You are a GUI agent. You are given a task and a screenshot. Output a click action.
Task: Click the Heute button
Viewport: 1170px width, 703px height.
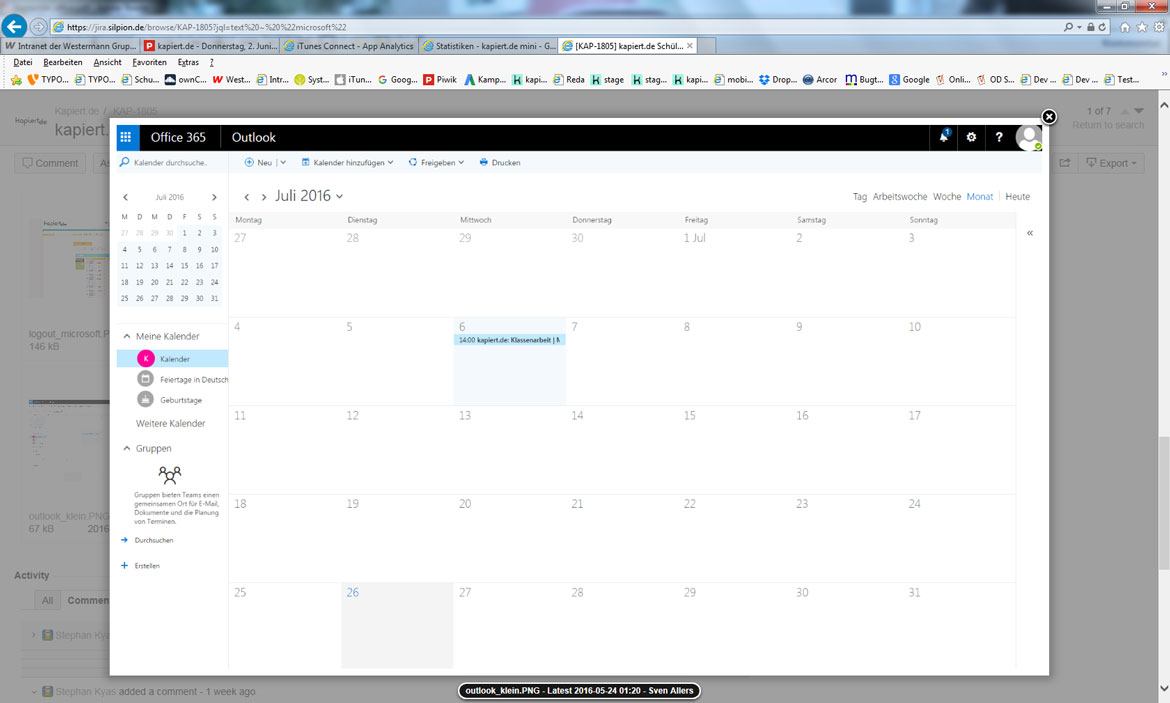[x=1017, y=197]
